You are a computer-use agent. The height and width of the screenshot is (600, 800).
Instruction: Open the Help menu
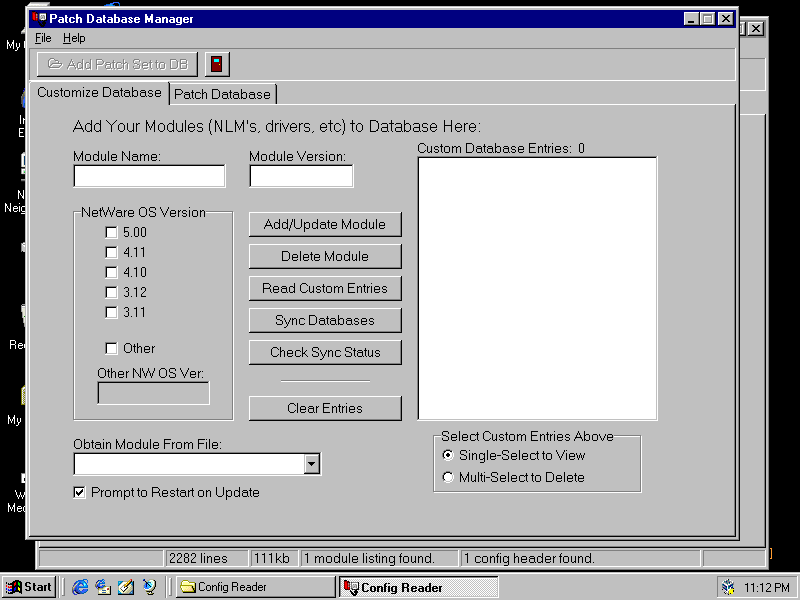74,38
